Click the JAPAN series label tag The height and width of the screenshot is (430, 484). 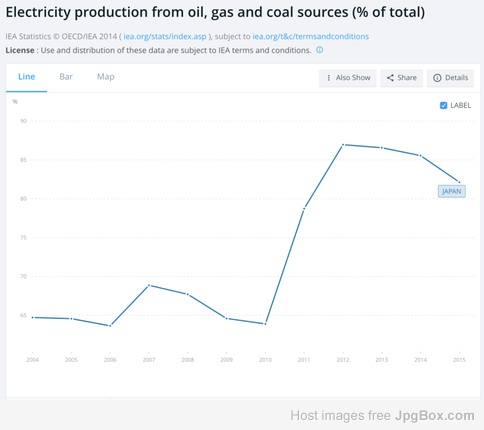point(451,191)
